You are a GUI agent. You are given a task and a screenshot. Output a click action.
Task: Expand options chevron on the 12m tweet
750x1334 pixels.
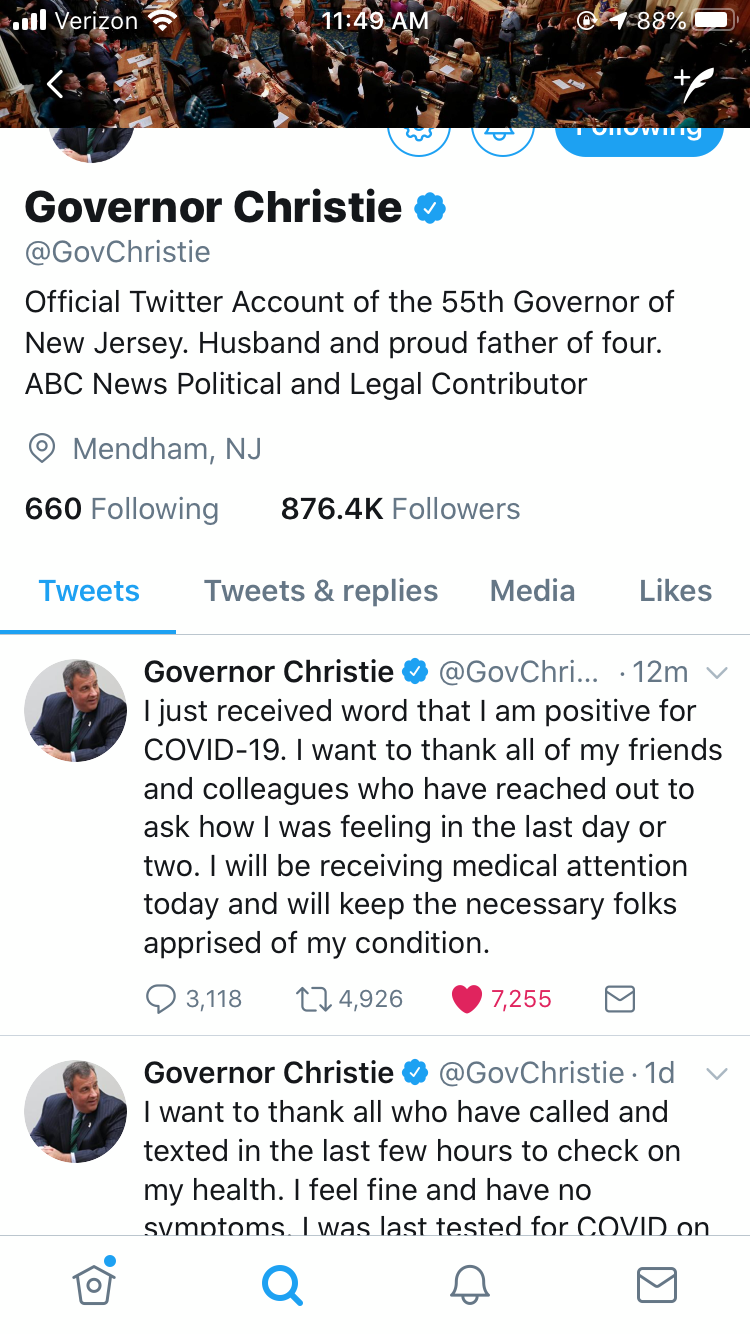[716, 673]
